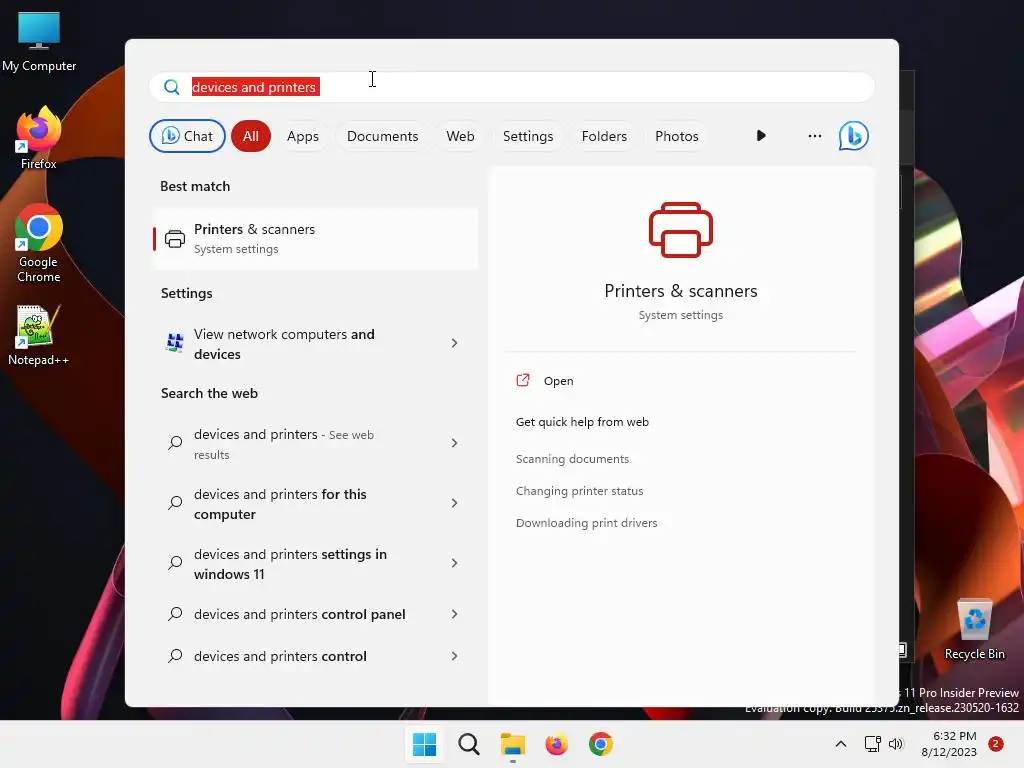Launch Firefox from the taskbar

pos(556,744)
